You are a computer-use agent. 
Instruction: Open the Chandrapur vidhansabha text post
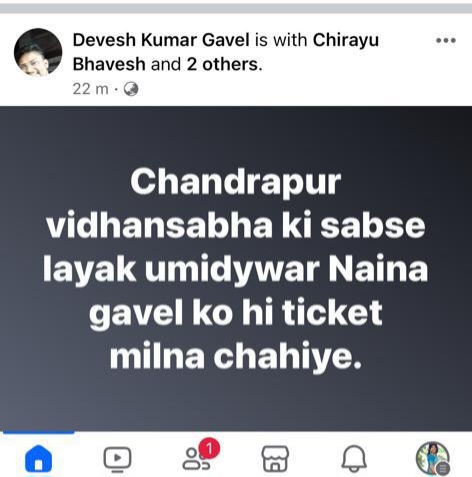coord(236,268)
